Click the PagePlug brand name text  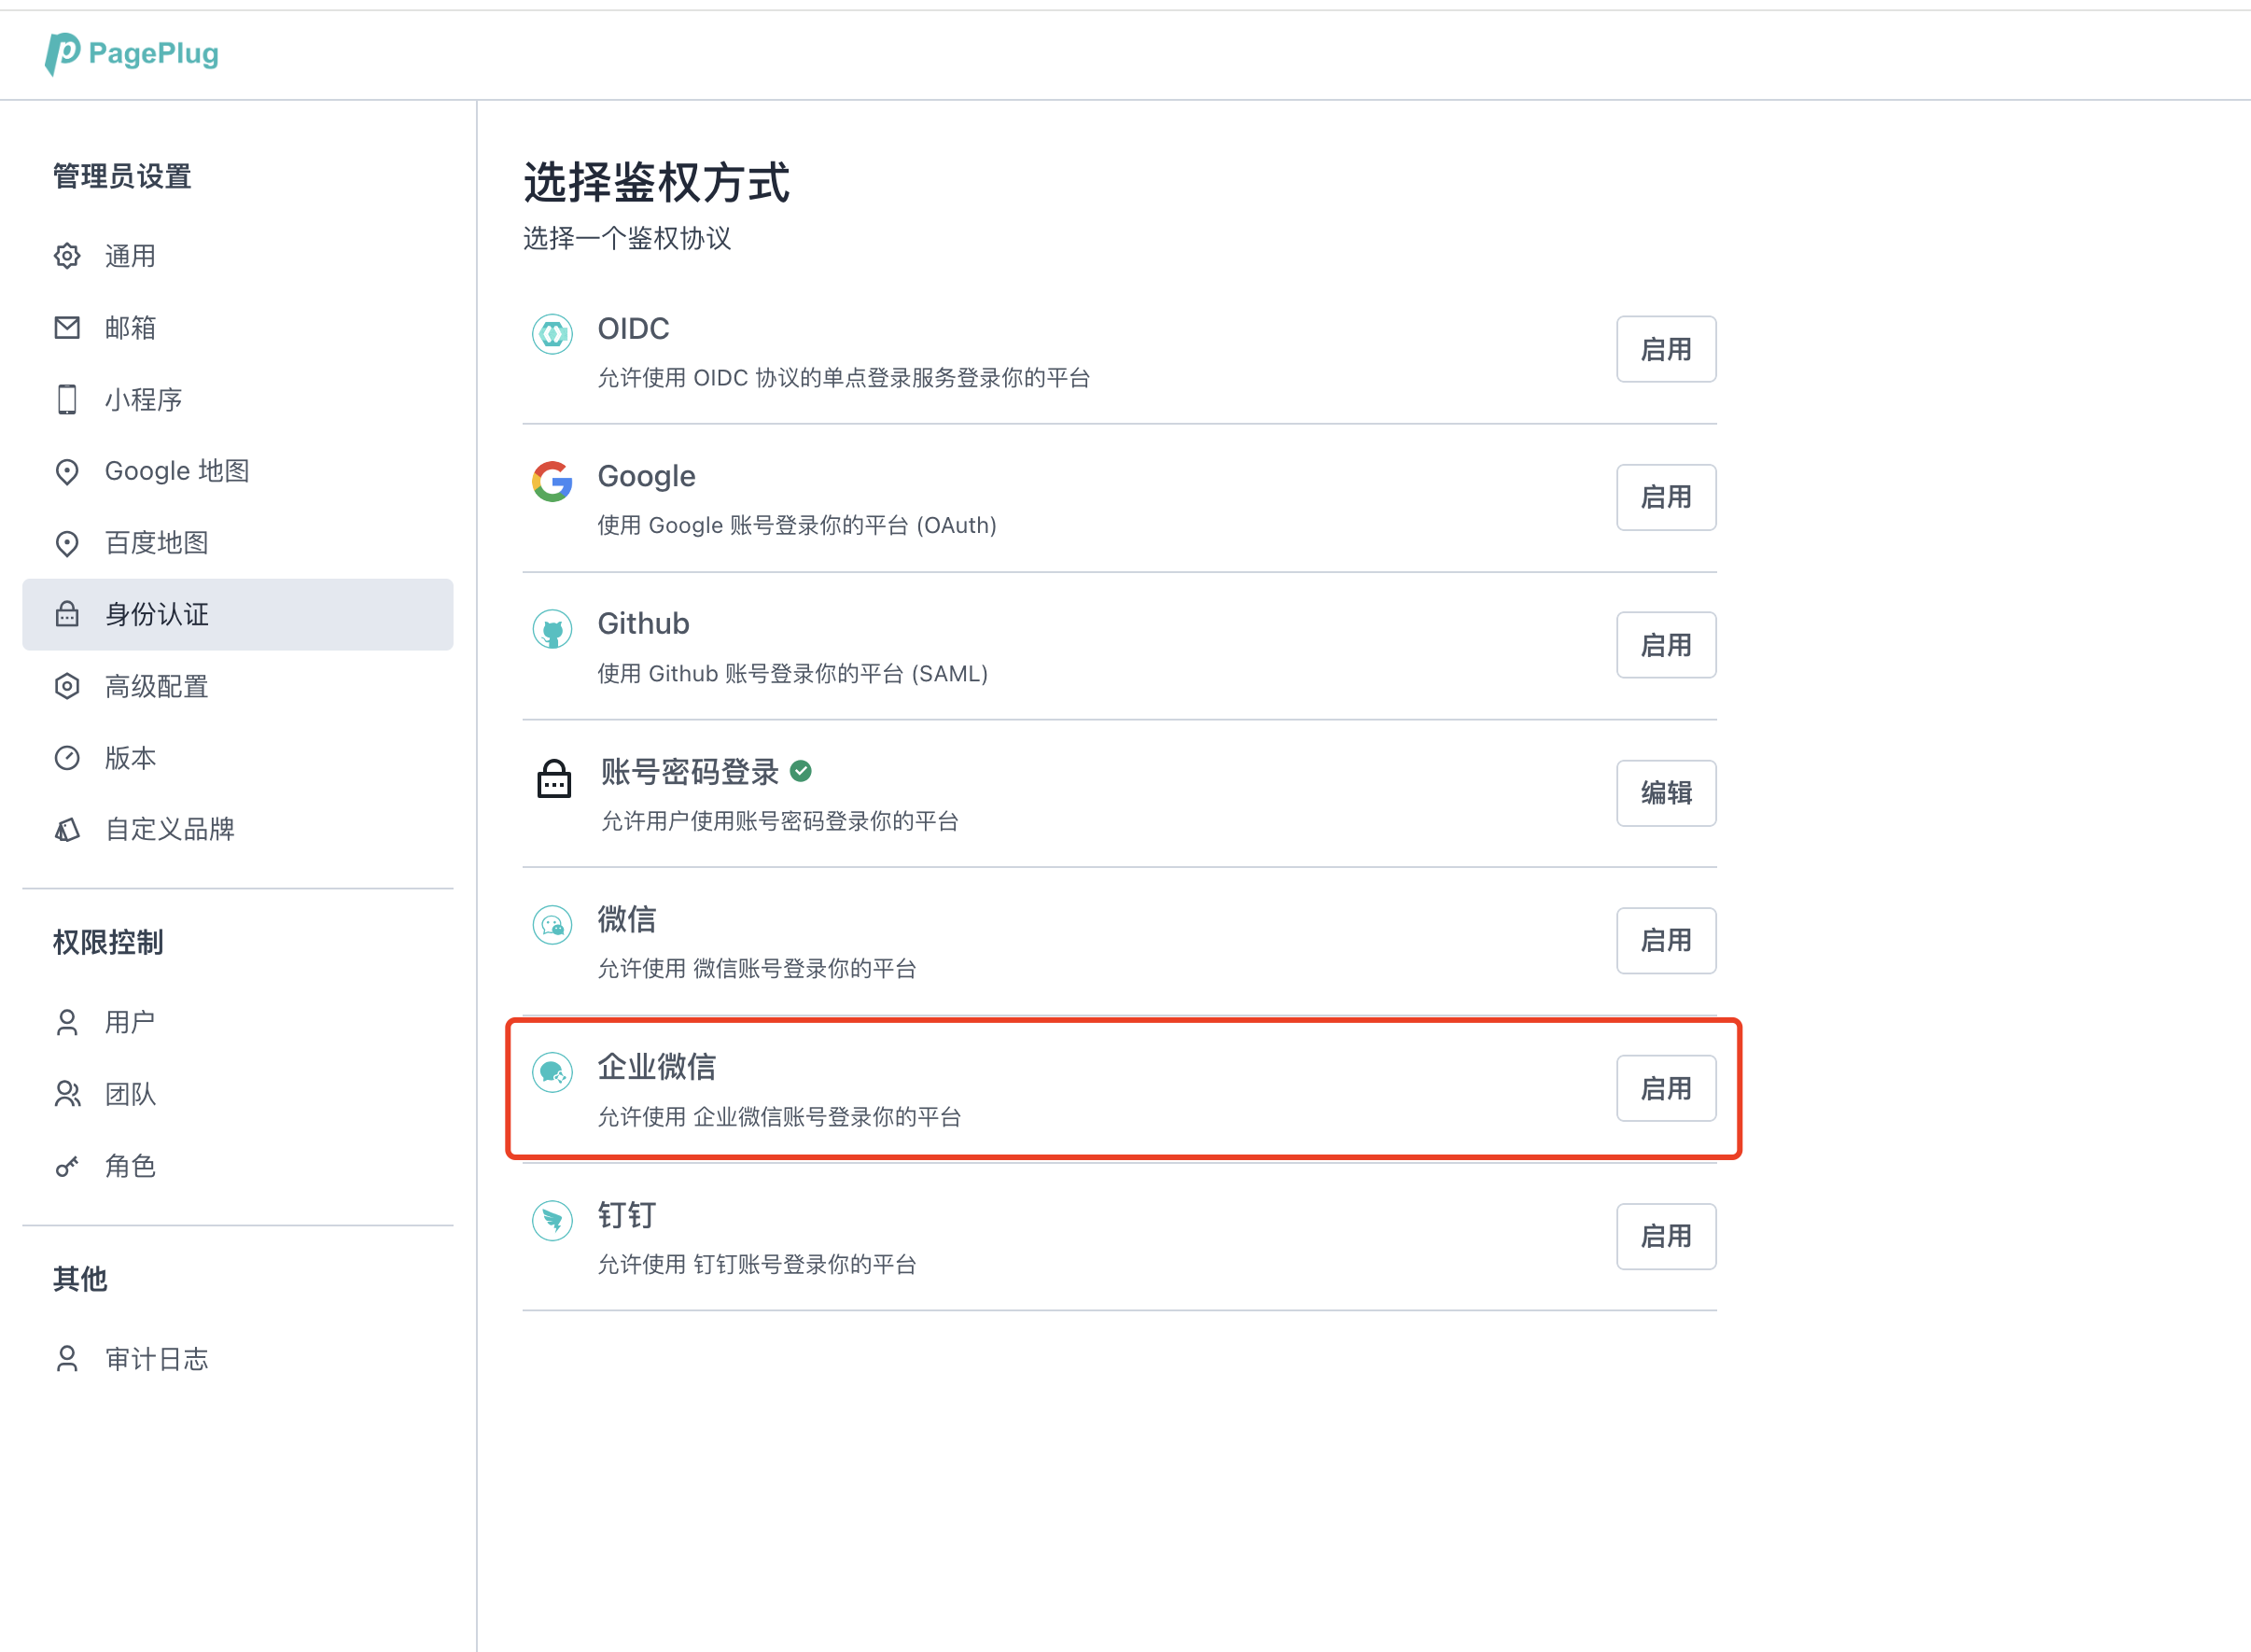click(154, 54)
